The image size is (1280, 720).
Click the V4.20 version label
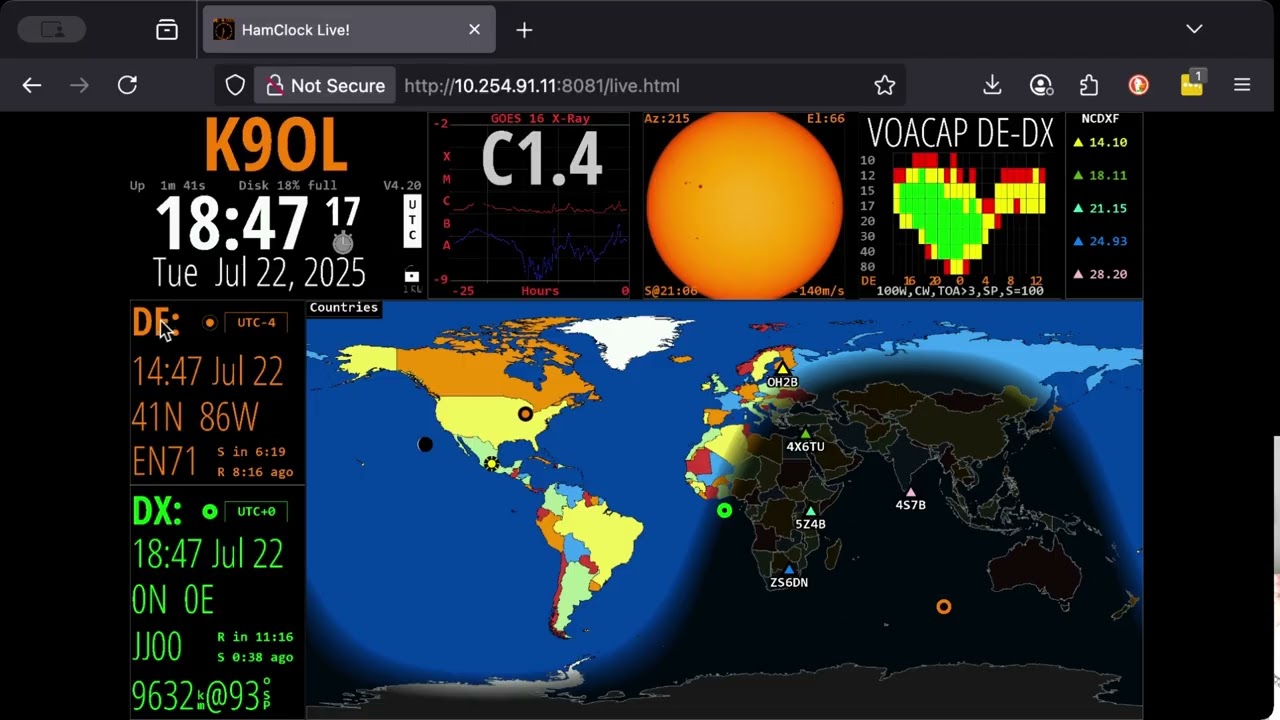click(x=402, y=186)
